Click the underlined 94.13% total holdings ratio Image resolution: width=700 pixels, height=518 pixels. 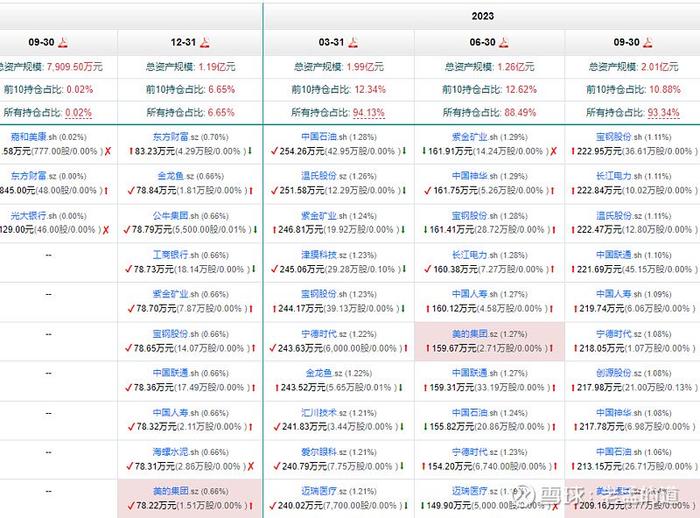(369, 113)
